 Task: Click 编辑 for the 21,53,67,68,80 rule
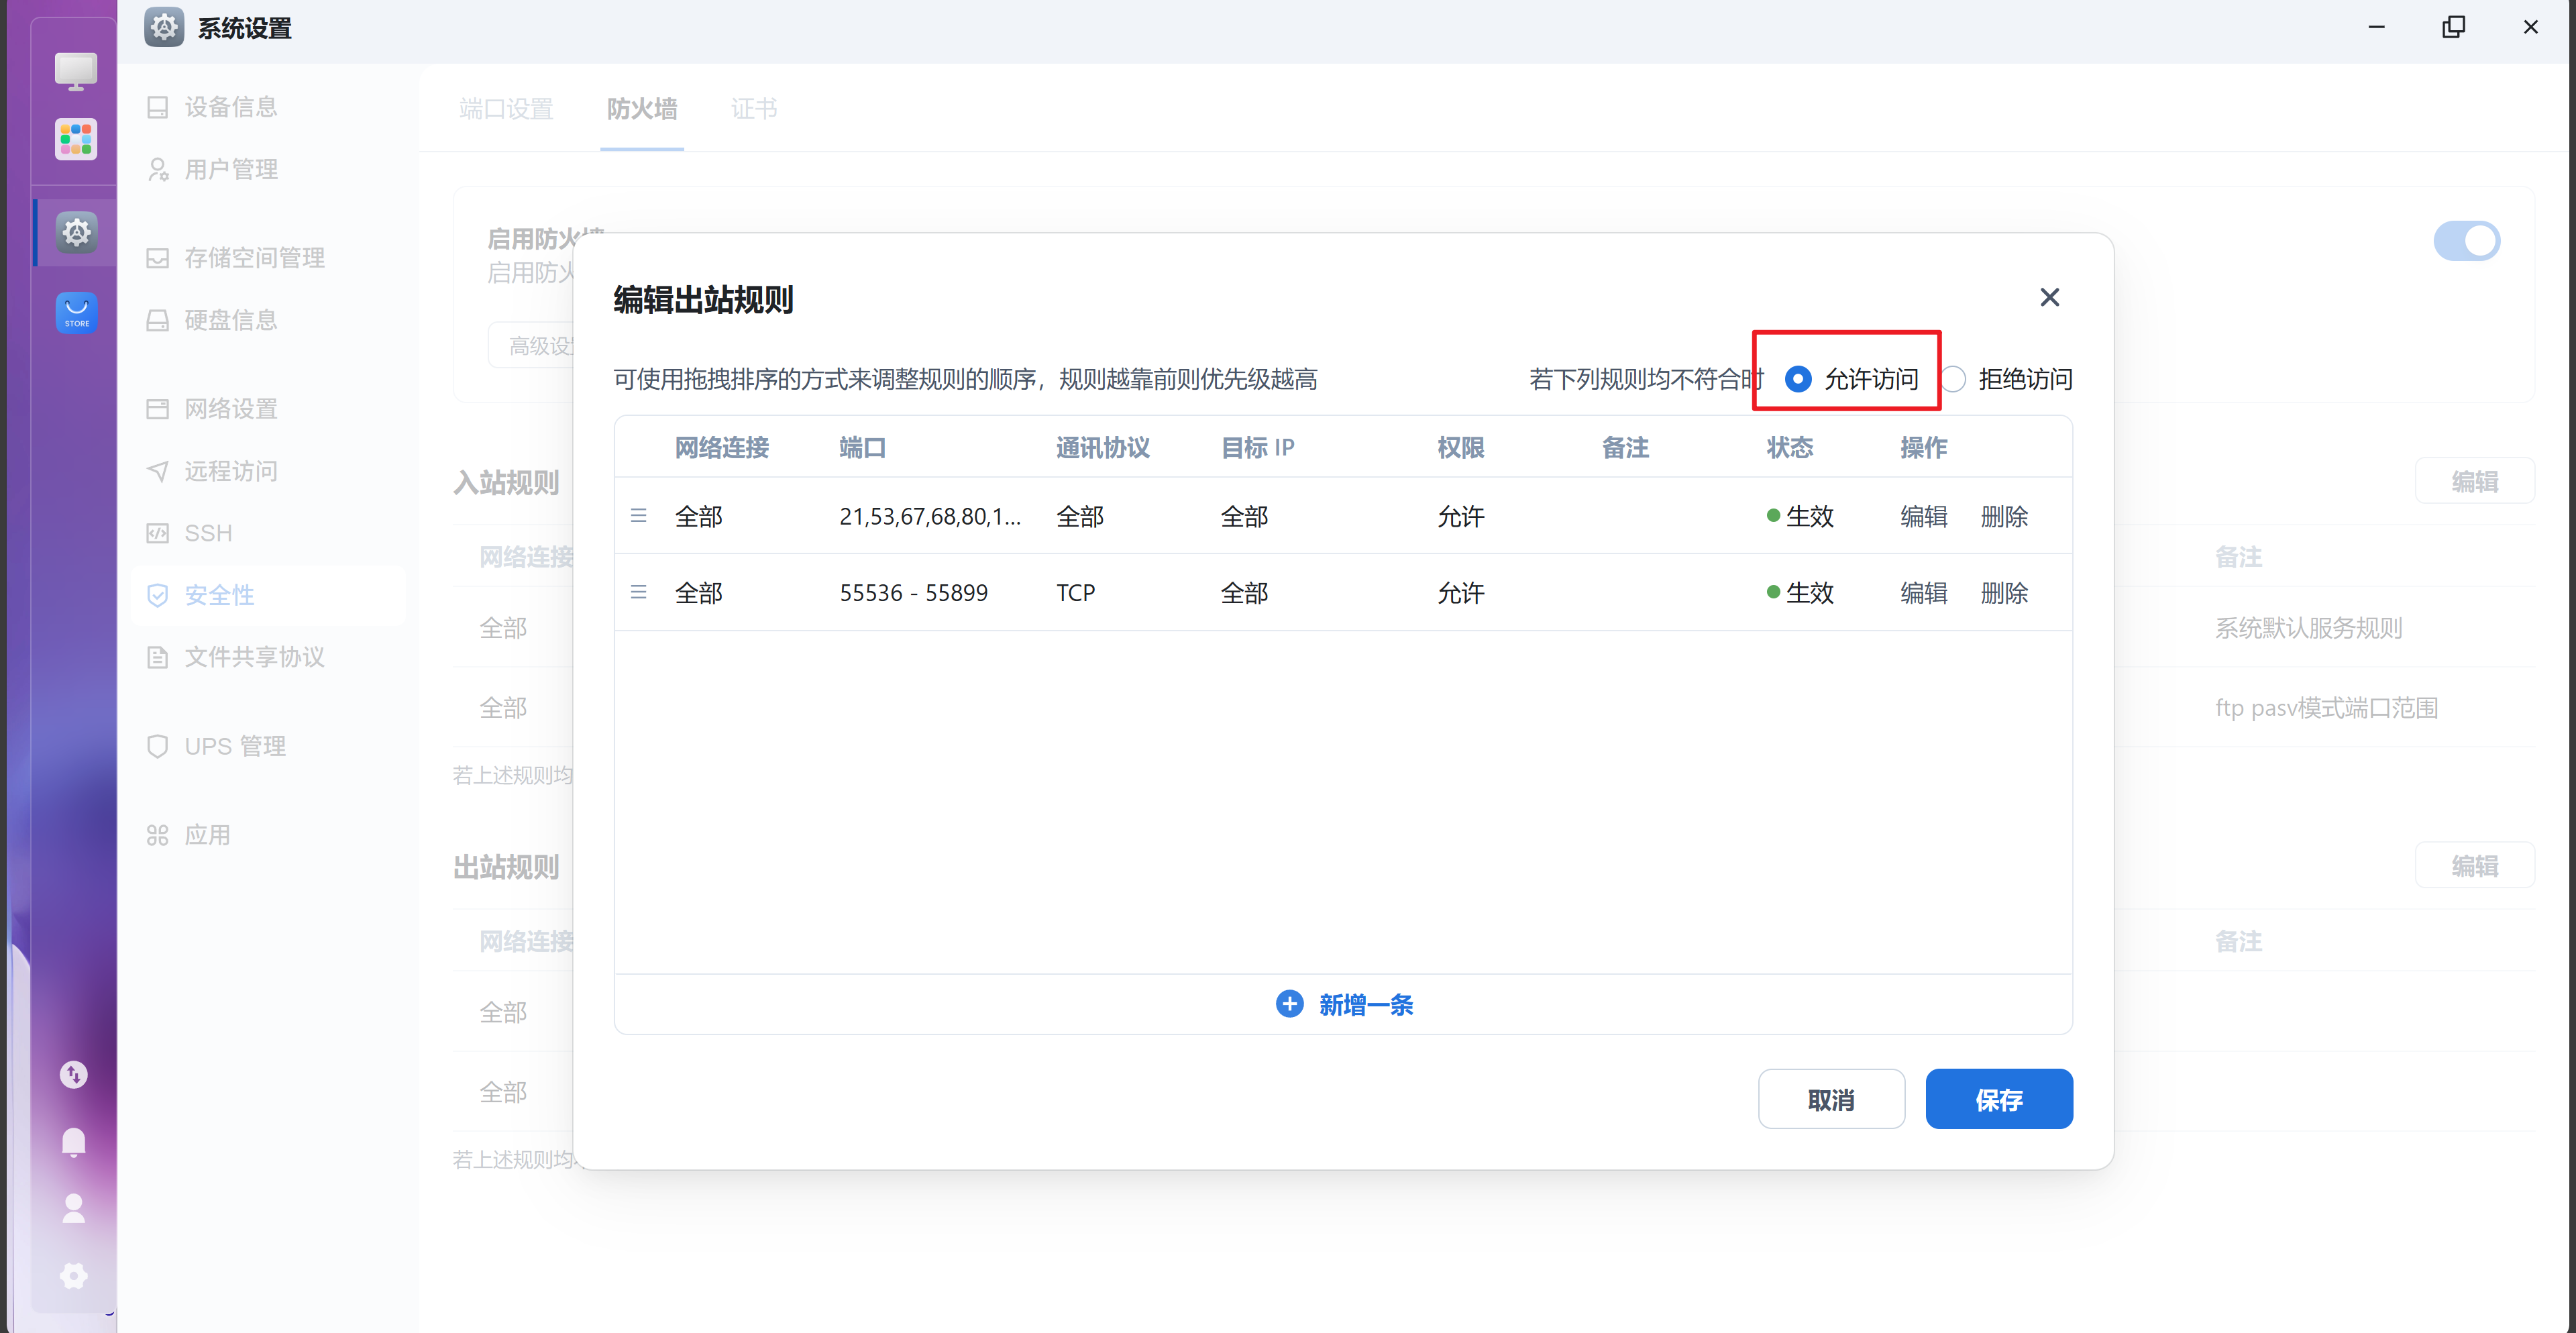(1923, 517)
